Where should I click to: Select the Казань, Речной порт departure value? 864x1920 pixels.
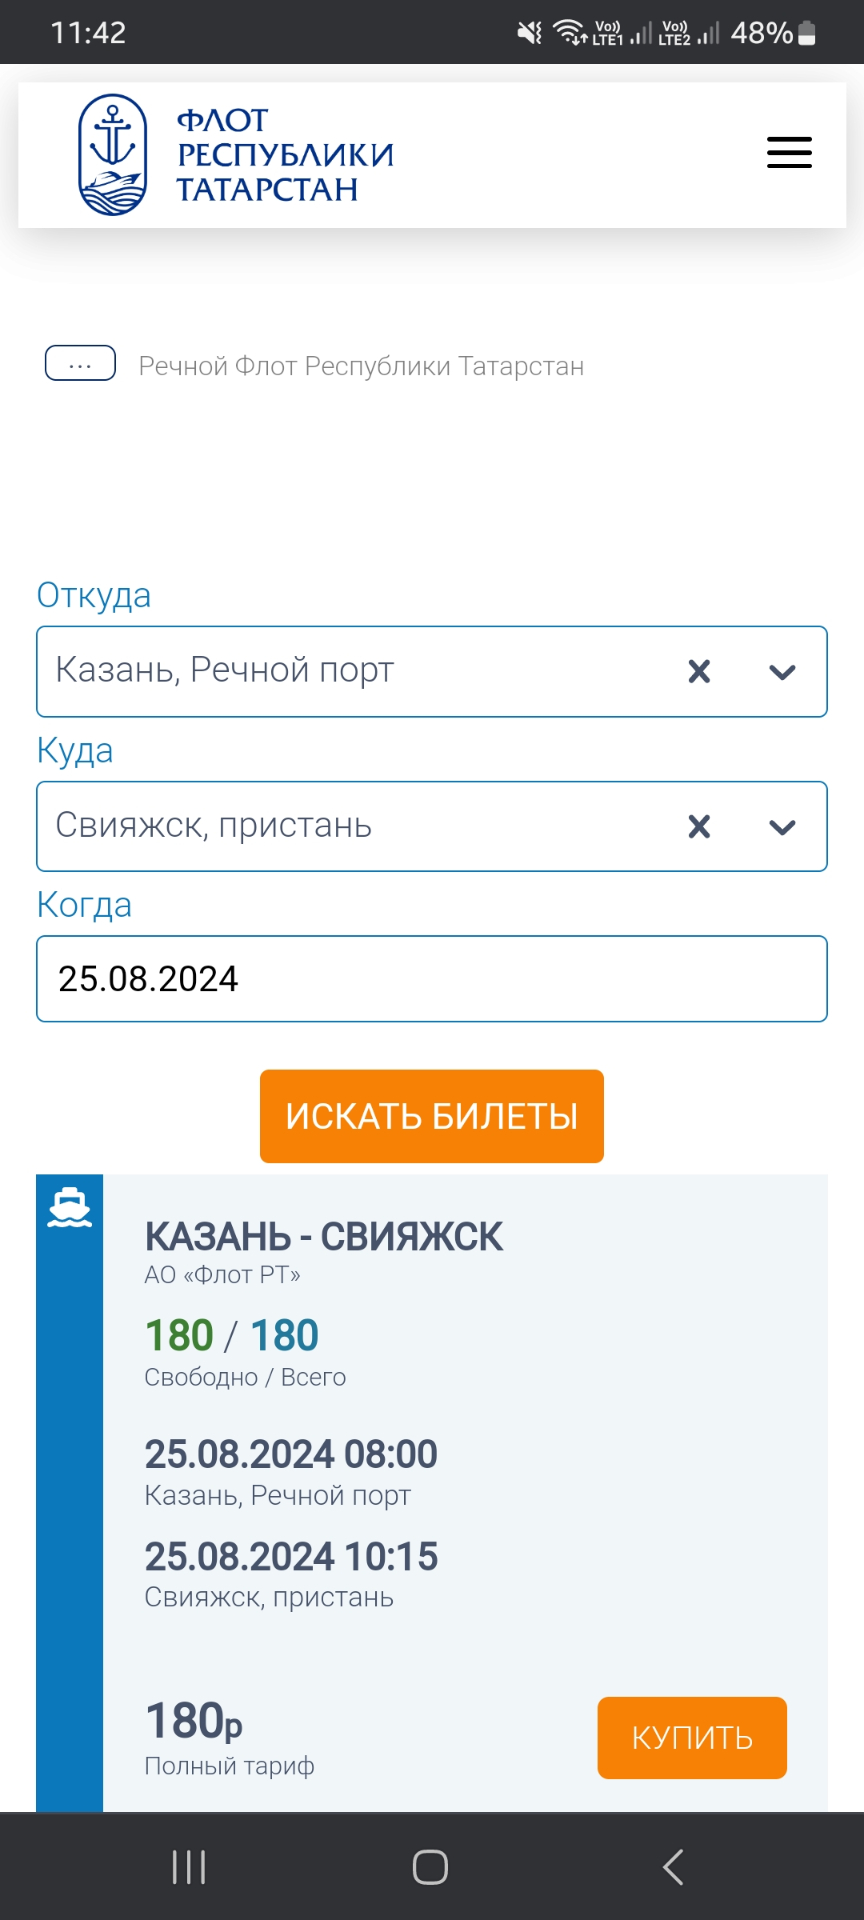tap(225, 670)
